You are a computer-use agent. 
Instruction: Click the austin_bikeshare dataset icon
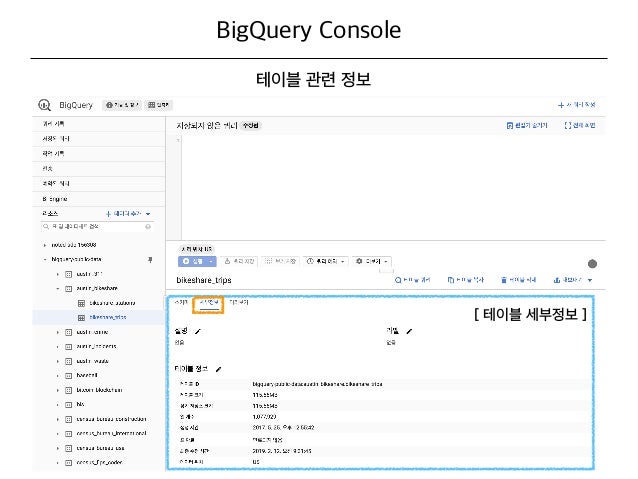(x=69, y=289)
